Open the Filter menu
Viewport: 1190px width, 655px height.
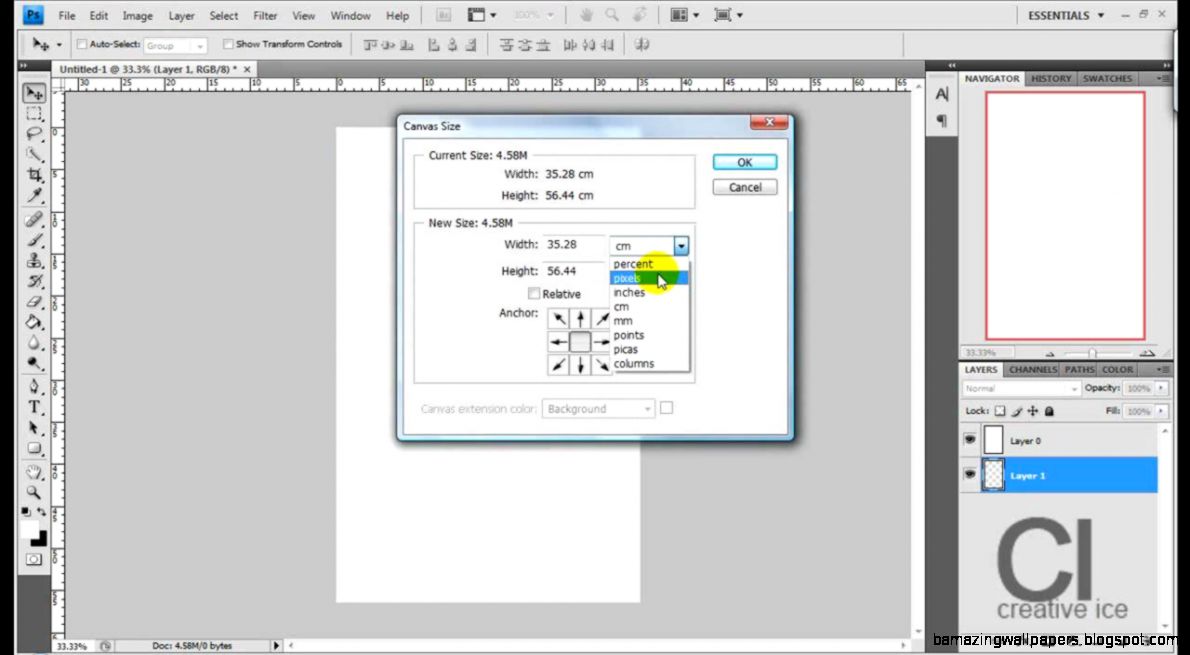pyautogui.click(x=265, y=15)
